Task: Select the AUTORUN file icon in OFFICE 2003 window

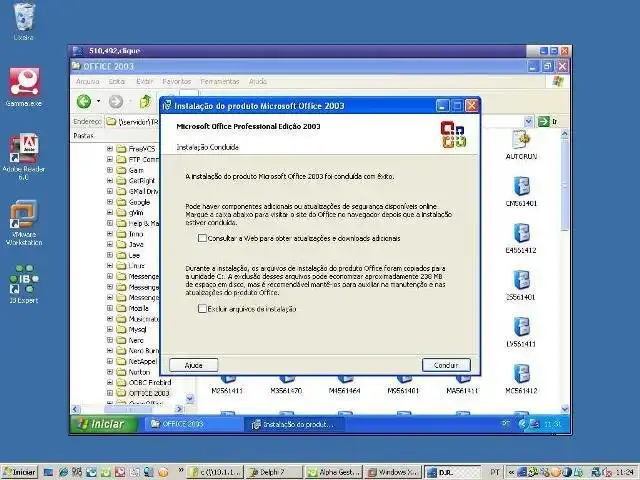Action: click(521, 140)
